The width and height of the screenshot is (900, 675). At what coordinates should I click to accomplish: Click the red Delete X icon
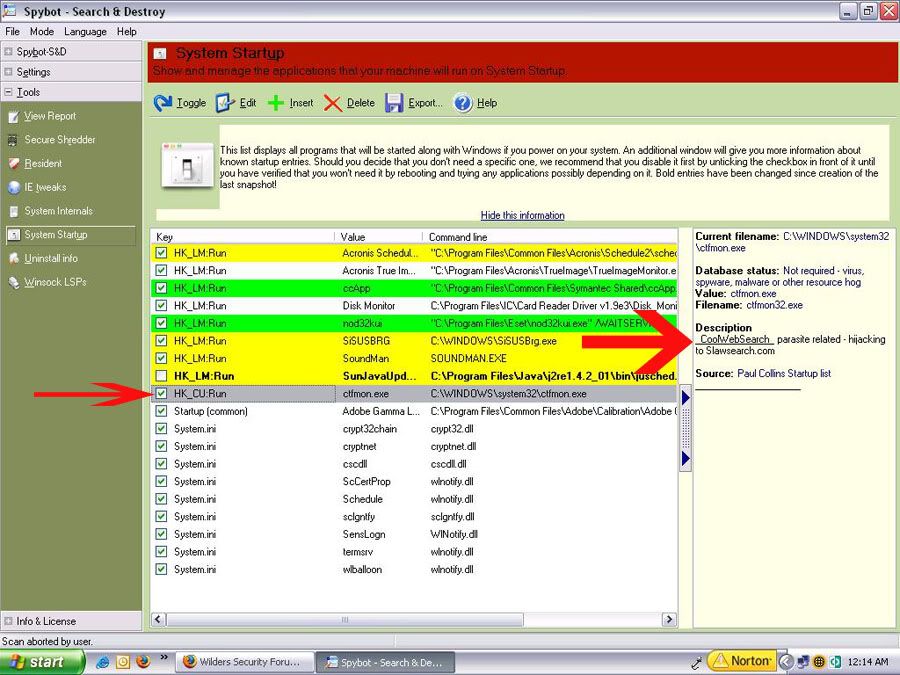332,103
